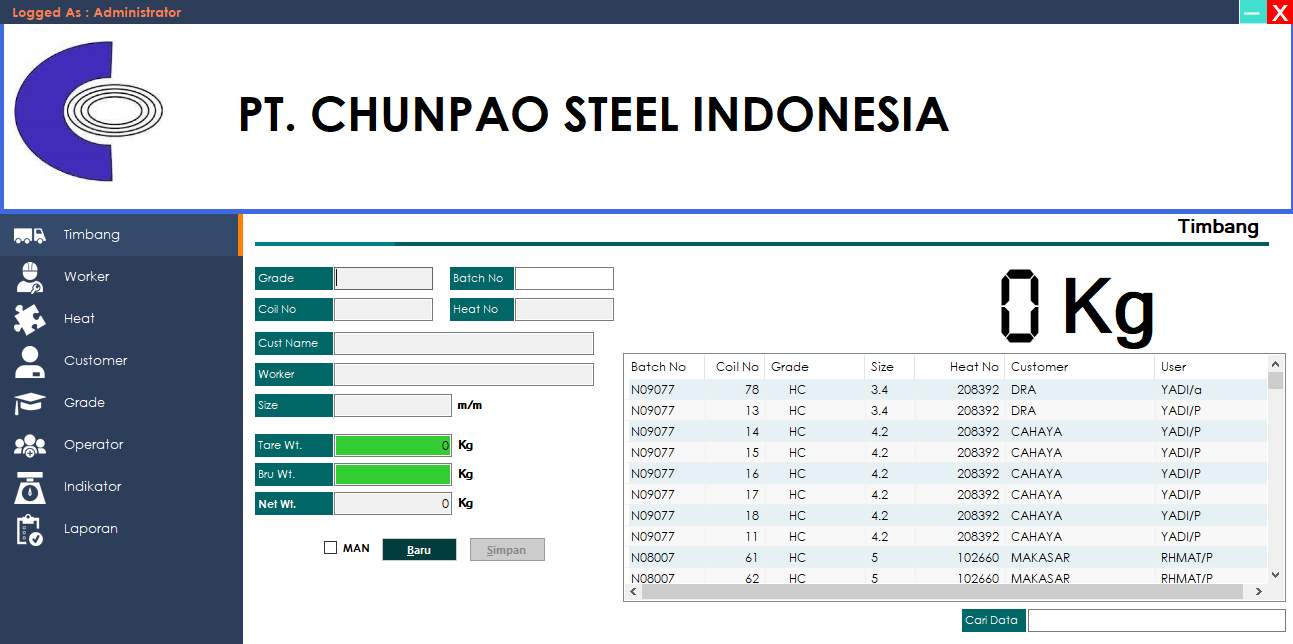
Task: Click the Baru button
Action: point(419,550)
